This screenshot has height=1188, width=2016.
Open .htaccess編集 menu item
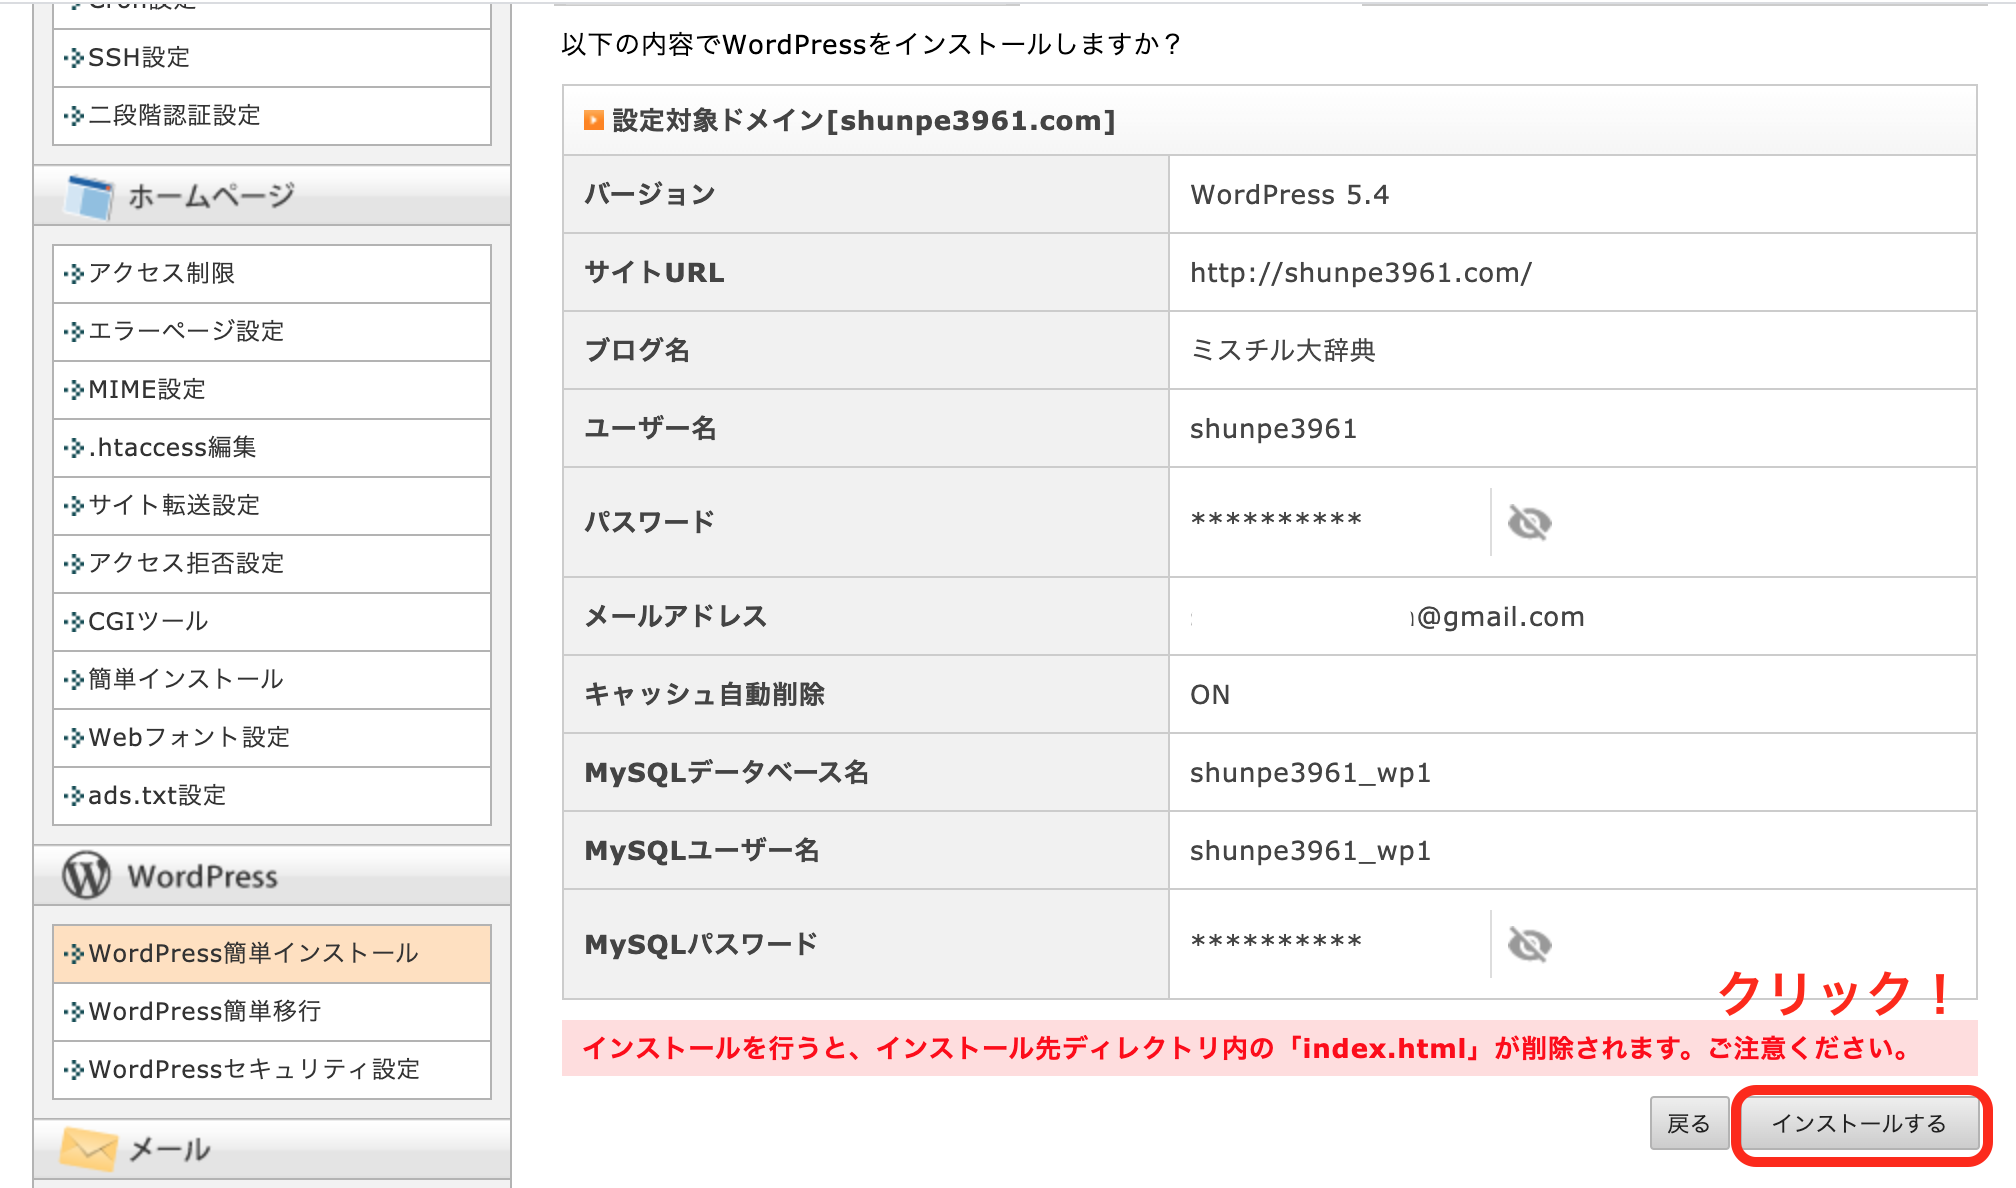(272, 448)
